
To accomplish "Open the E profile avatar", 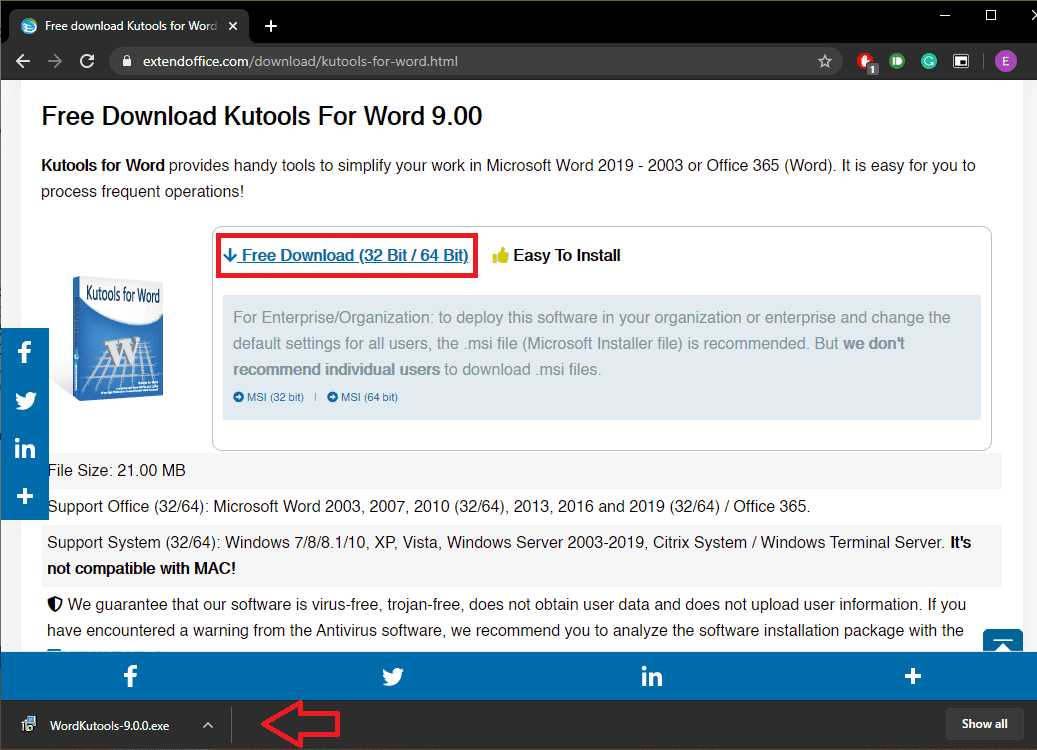I will point(1005,62).
